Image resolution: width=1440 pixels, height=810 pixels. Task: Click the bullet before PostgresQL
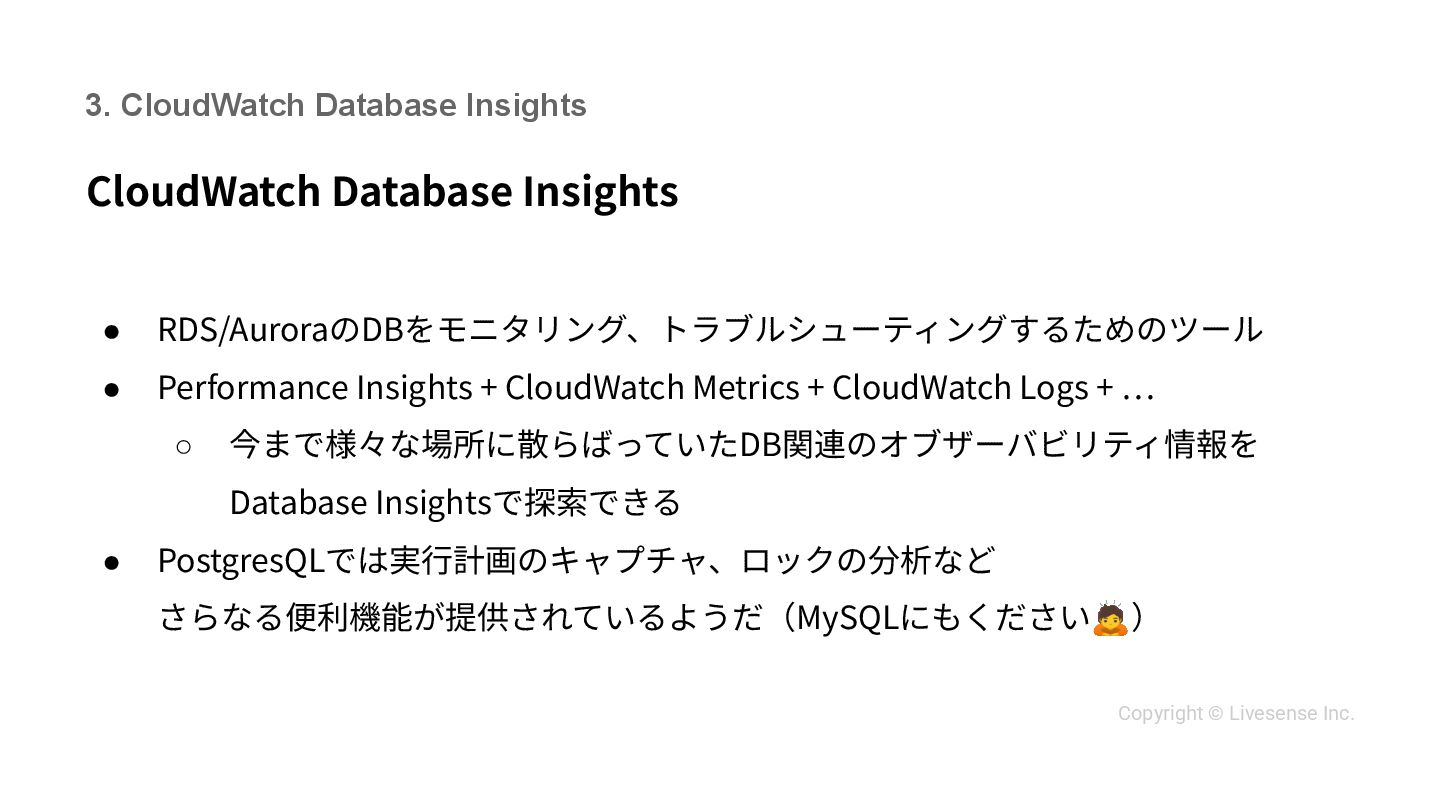click(x=113, y=562)
